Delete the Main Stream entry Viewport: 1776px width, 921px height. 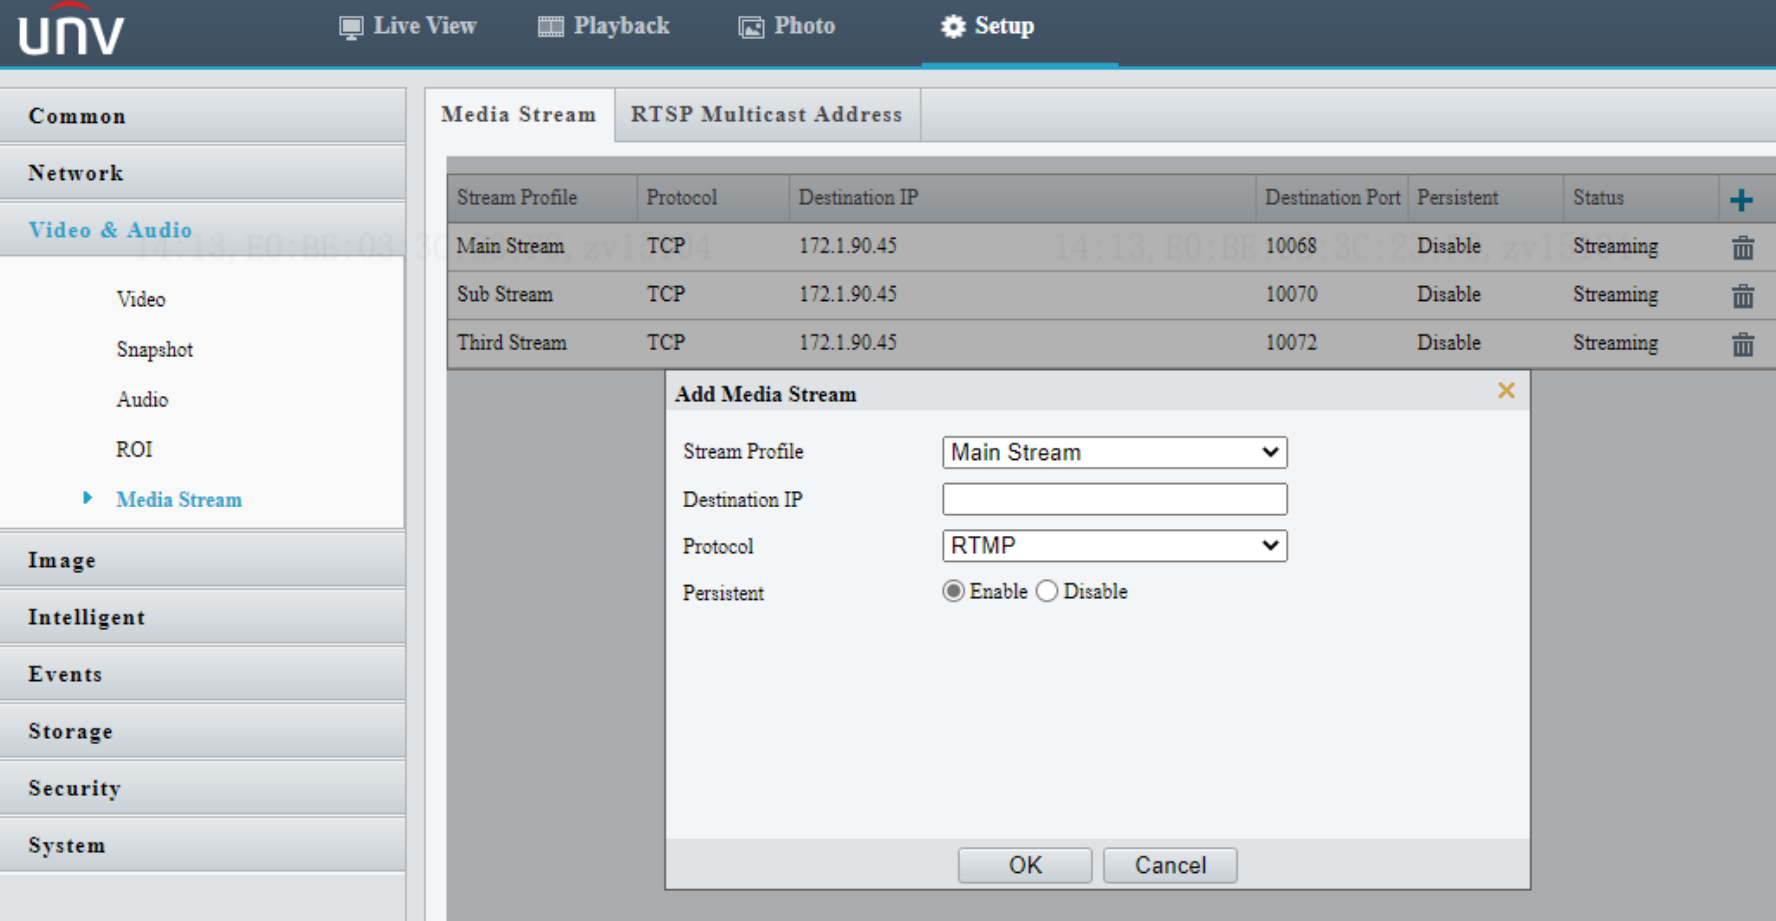pos(1743,246)
